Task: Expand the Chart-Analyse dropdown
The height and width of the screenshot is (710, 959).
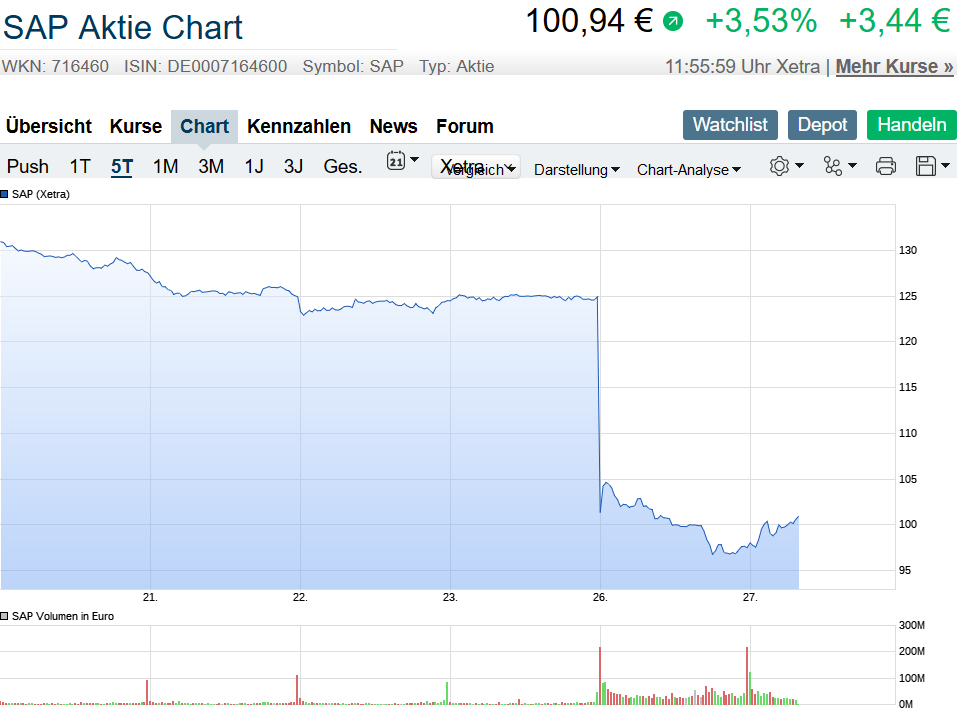Action: point(689,170)
